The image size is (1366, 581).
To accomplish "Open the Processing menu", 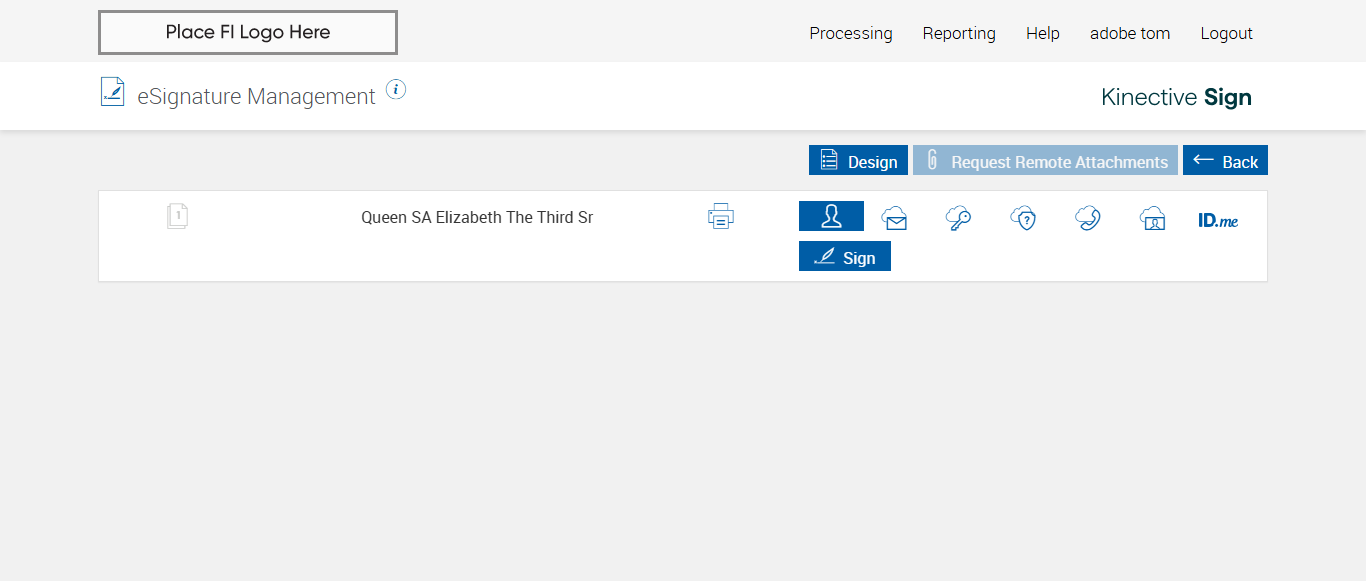I will 851,33.
